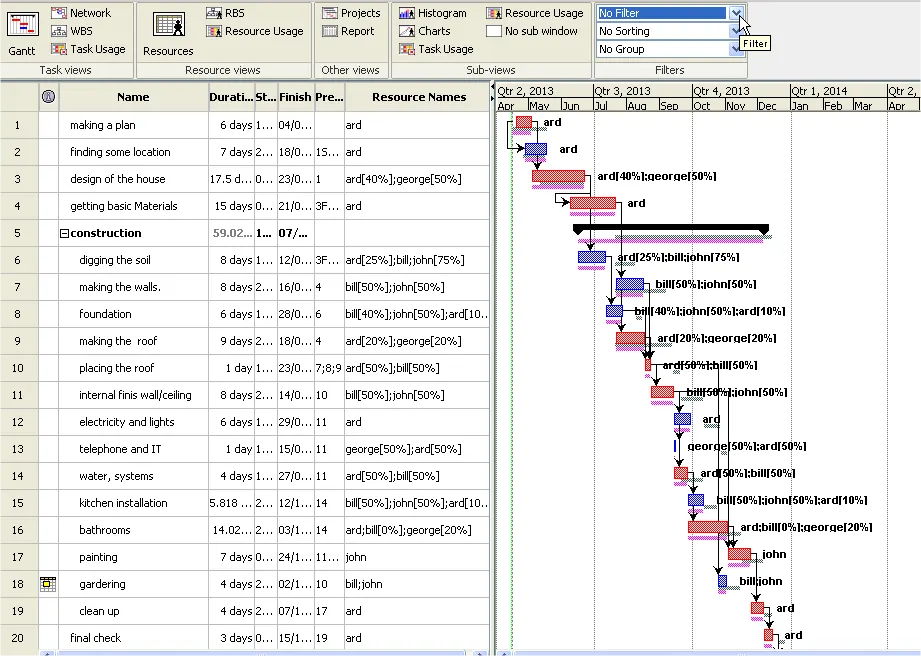Select the 'getting basic Materials' task name
This screenshot has height=656, width=921.
124,206
